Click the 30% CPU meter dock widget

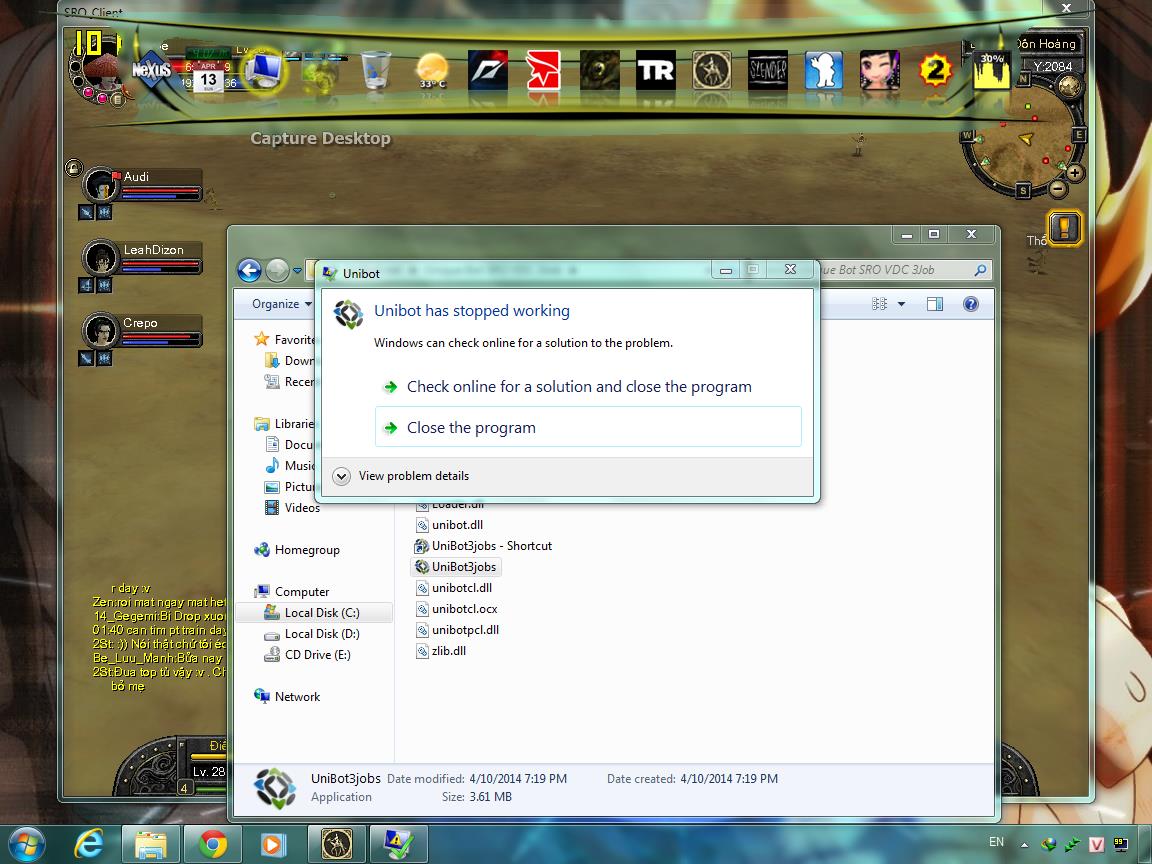(x=992, y=70)
